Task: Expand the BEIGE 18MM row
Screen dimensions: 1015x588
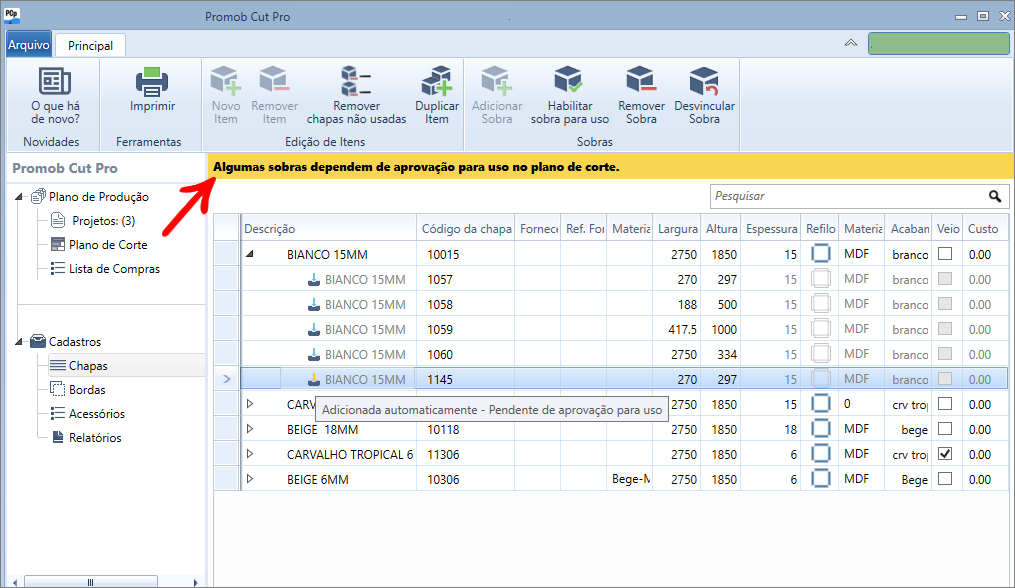Action: pyautogui.click(x=250, y=429)
